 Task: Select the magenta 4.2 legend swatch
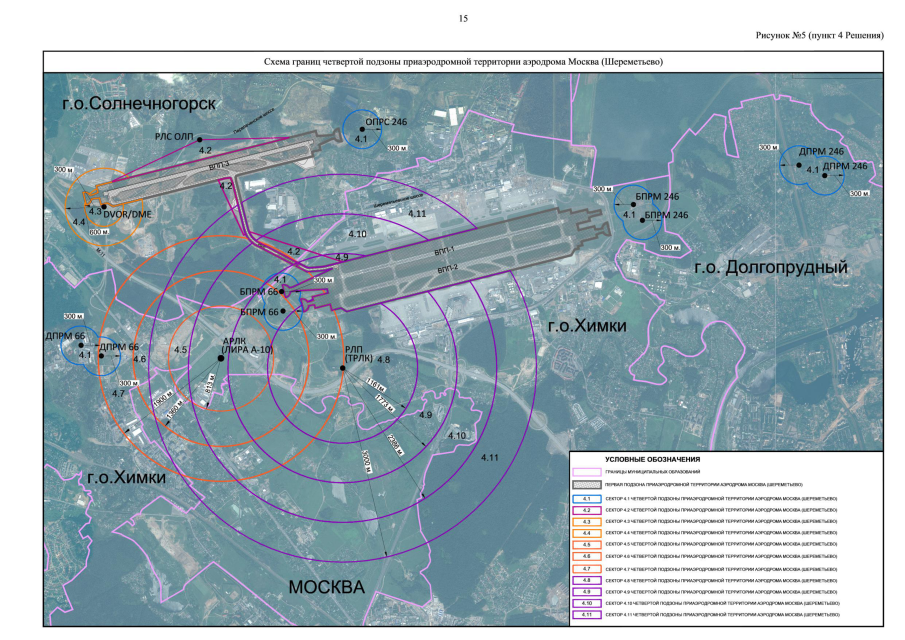pos(587,509)
